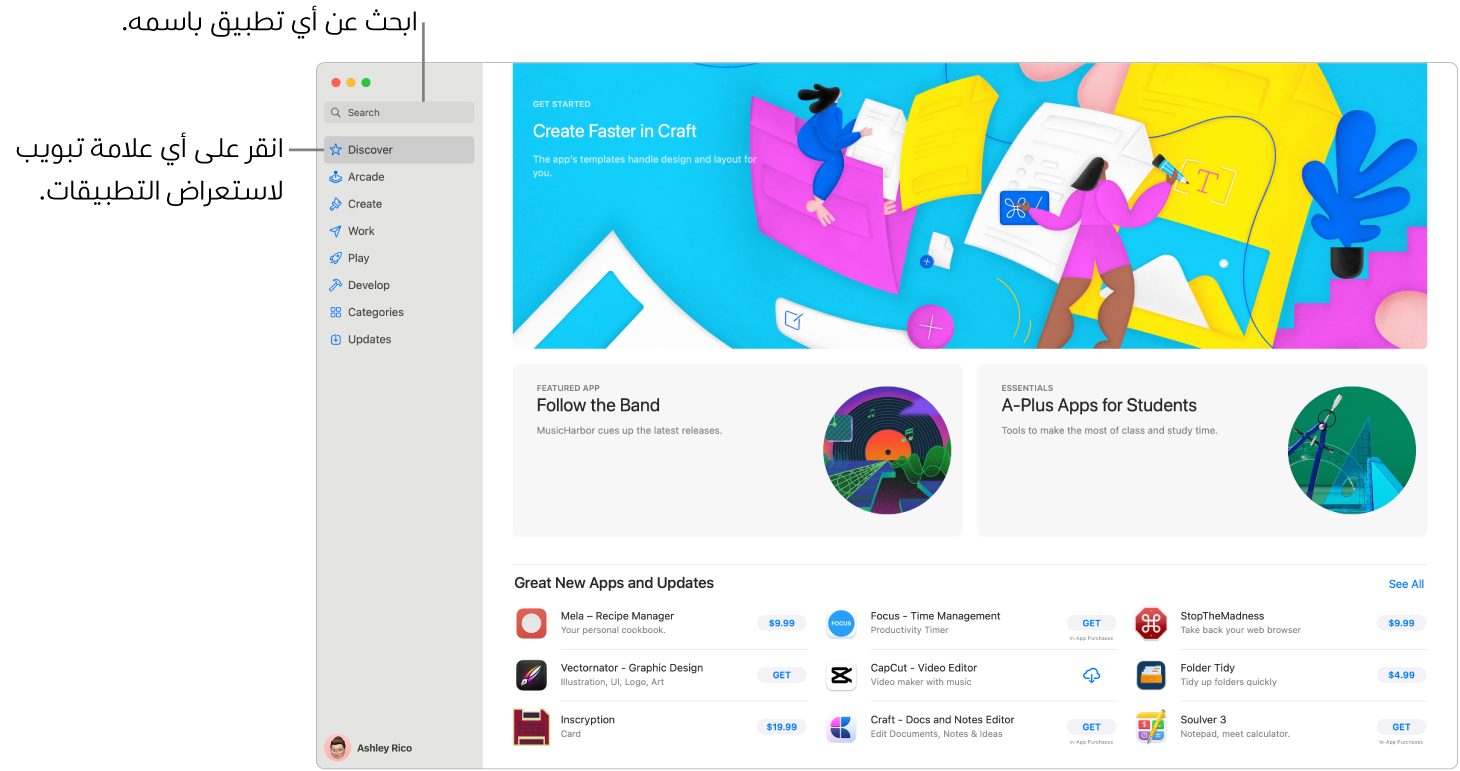
Task: Open the Vectornator app icon
Action: point(531,675)
